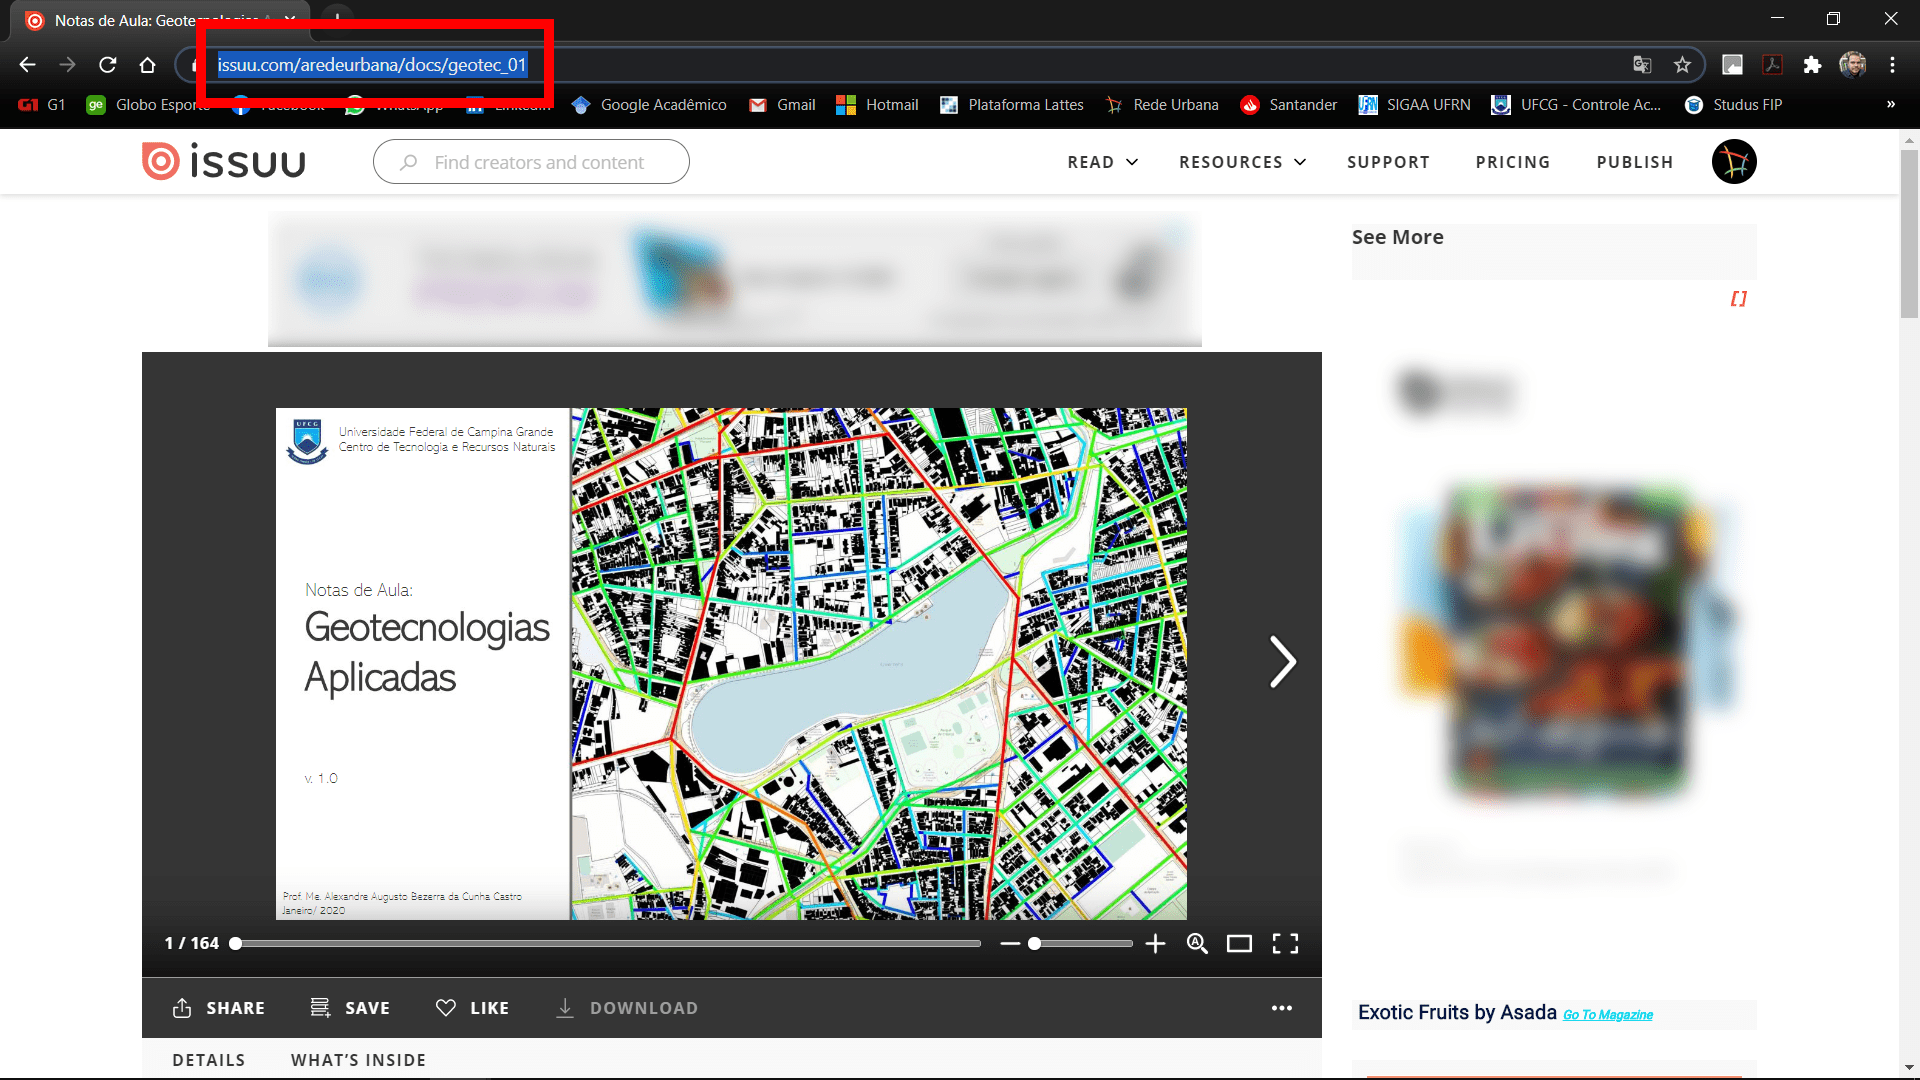1920x1080 pixels.
Task: Follow the Go To Magazine link
Action: [1608, 1014]
